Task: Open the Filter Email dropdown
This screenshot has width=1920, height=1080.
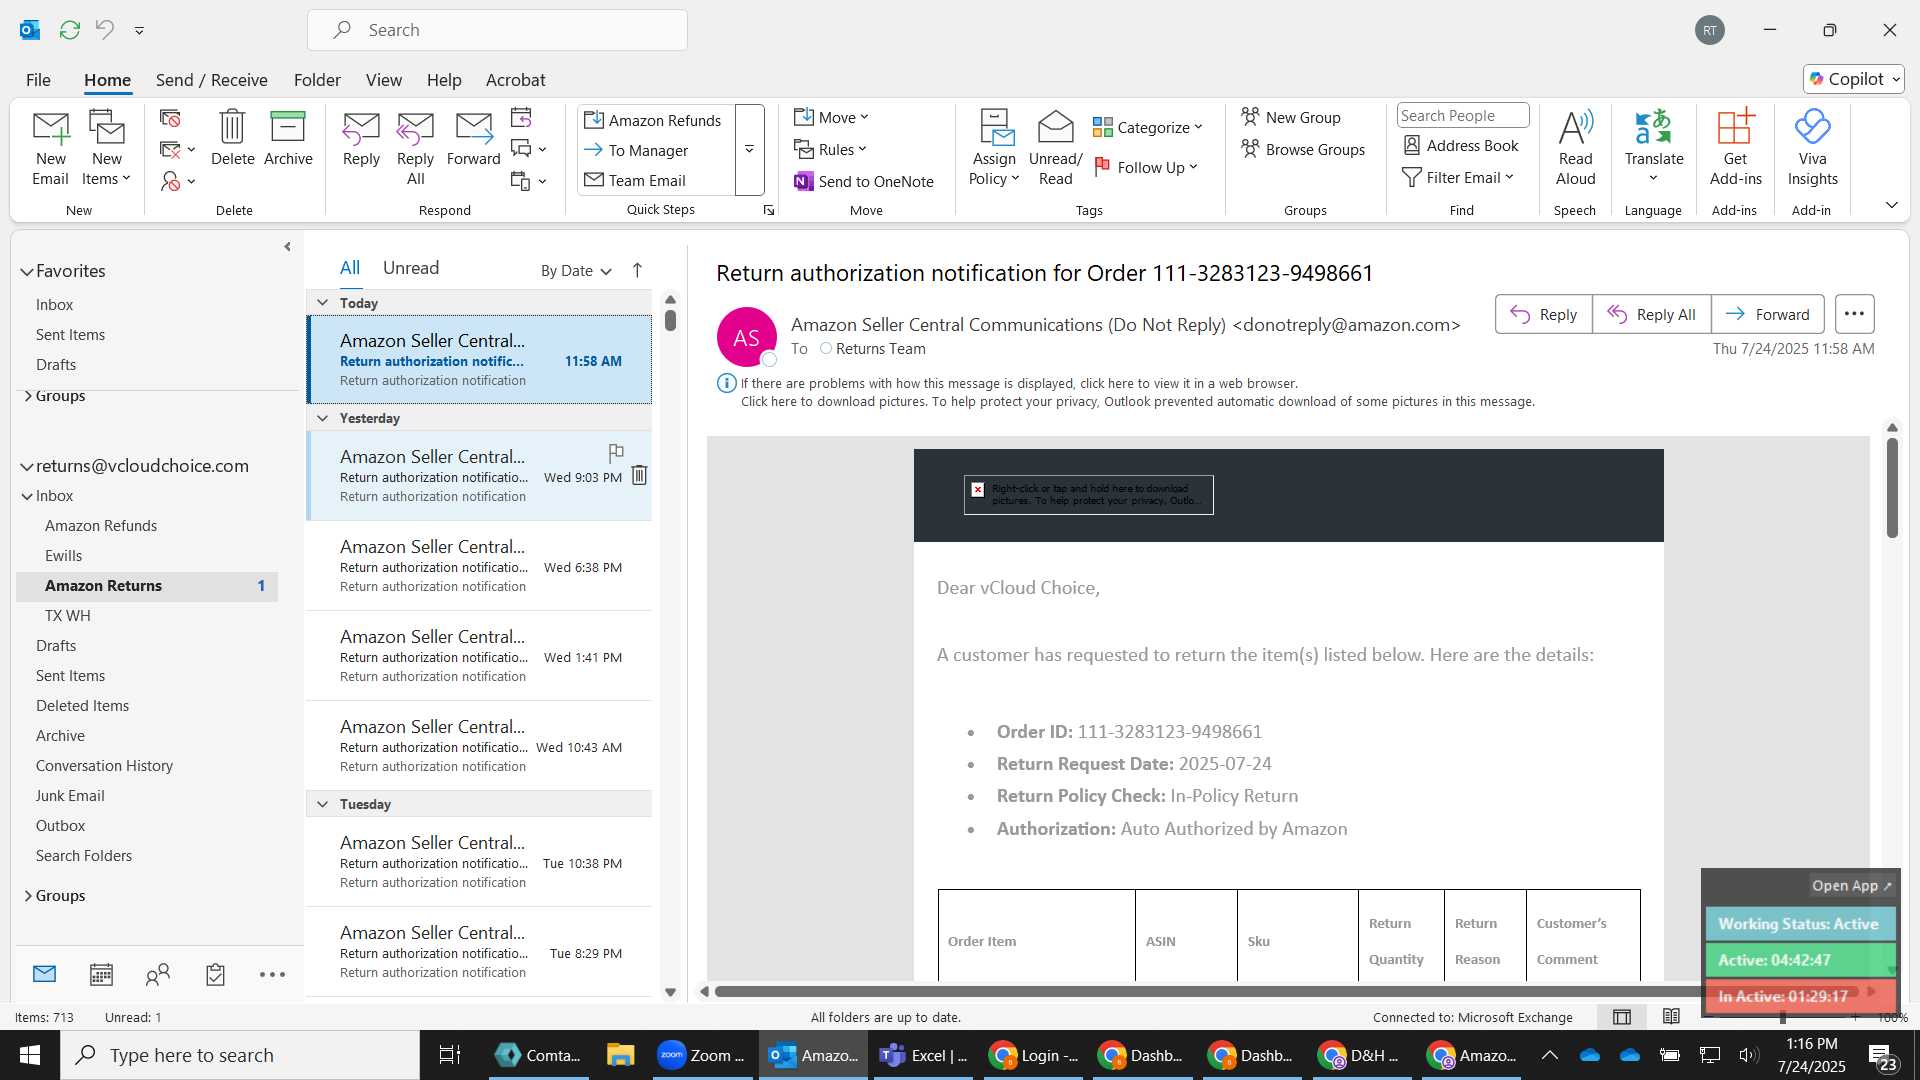Action: pos(1458,177)
